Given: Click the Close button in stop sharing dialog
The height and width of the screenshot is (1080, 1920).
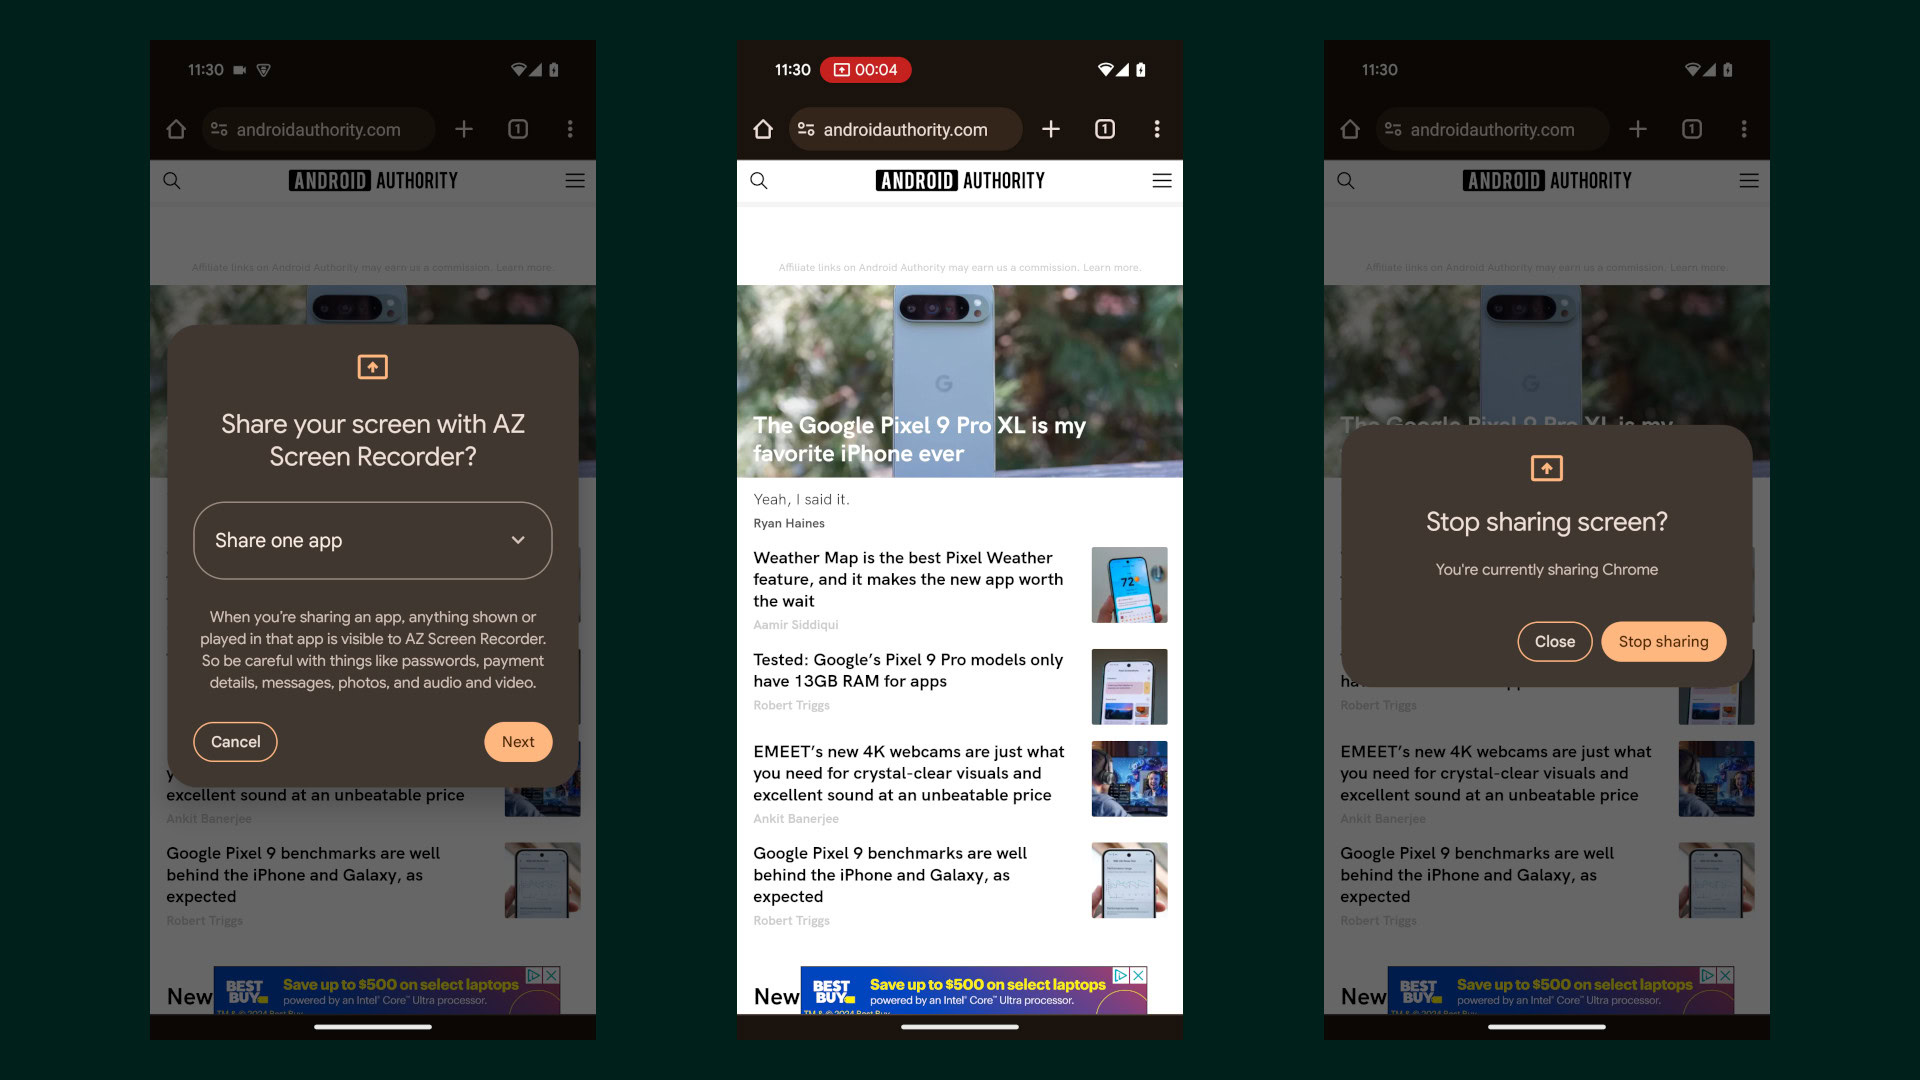Looking at the screenshot, I should [1553, 641].
